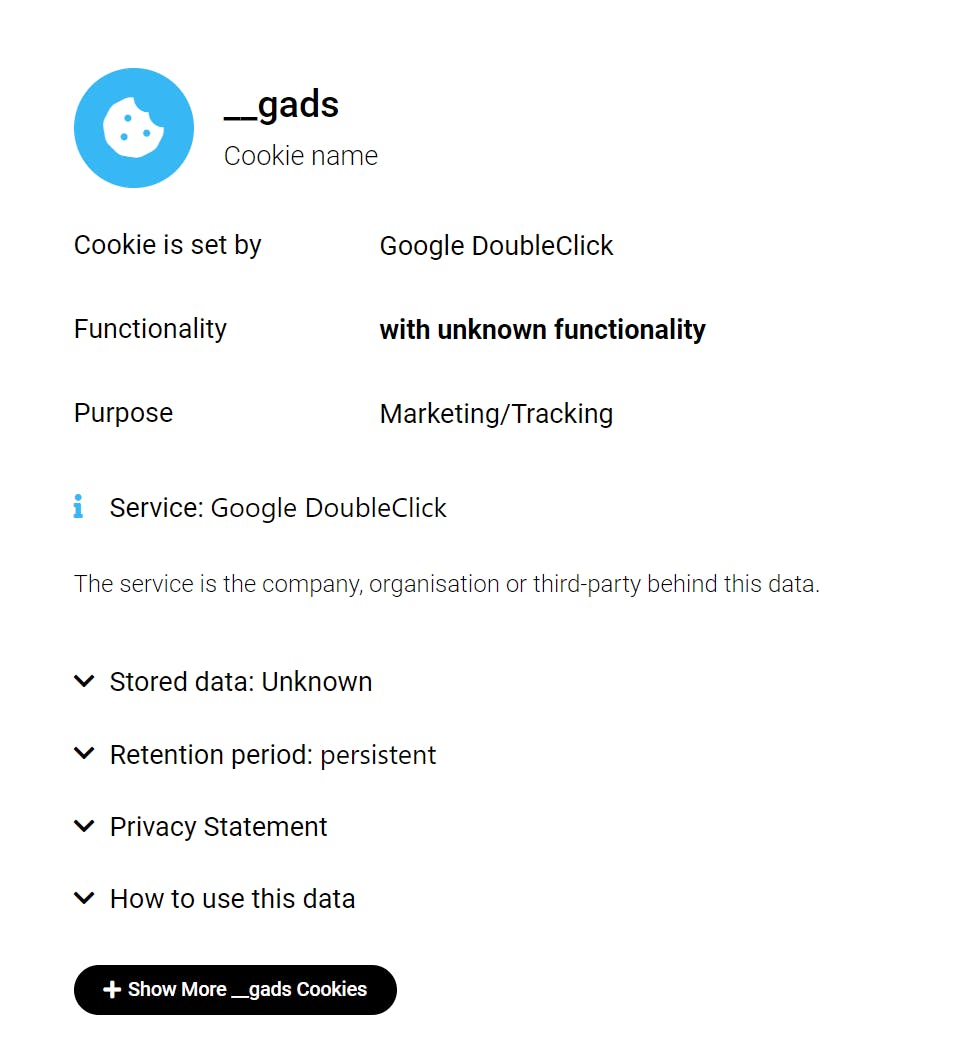Click the How to use this data chevron
This screenshot has height=1052, width=976.
(x=84, y=898)
